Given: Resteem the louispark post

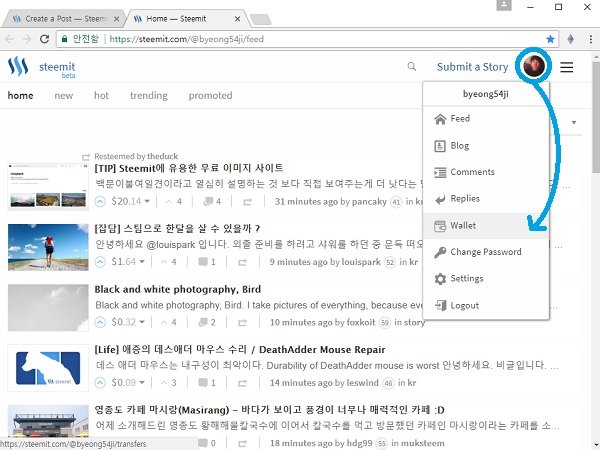Looking at the screenshot, I should tap(242, 262).
